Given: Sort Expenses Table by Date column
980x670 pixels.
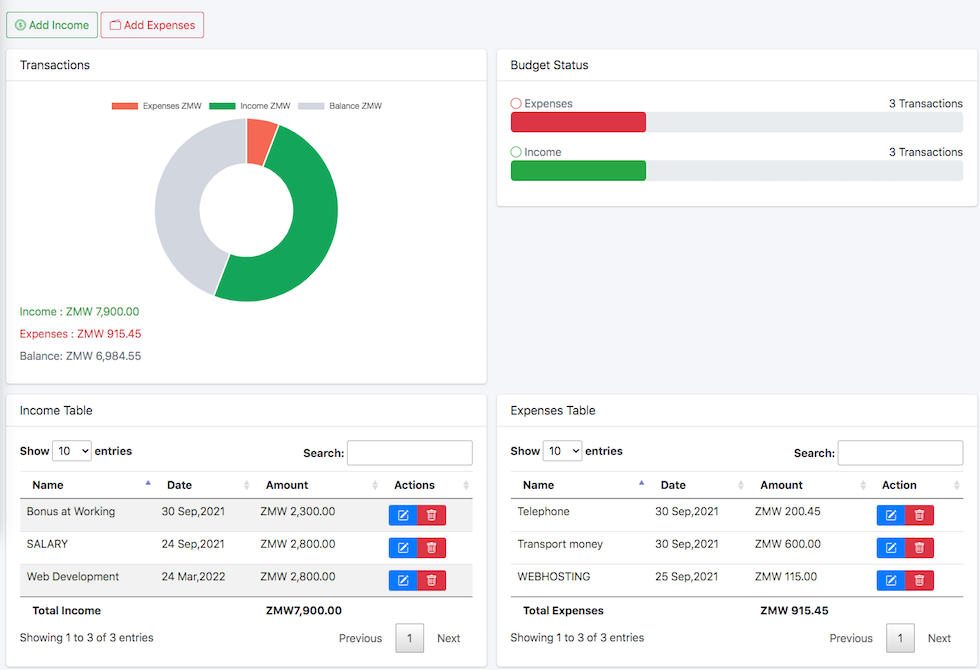Looking at the screenshot, I should click(x=701, y=485).
